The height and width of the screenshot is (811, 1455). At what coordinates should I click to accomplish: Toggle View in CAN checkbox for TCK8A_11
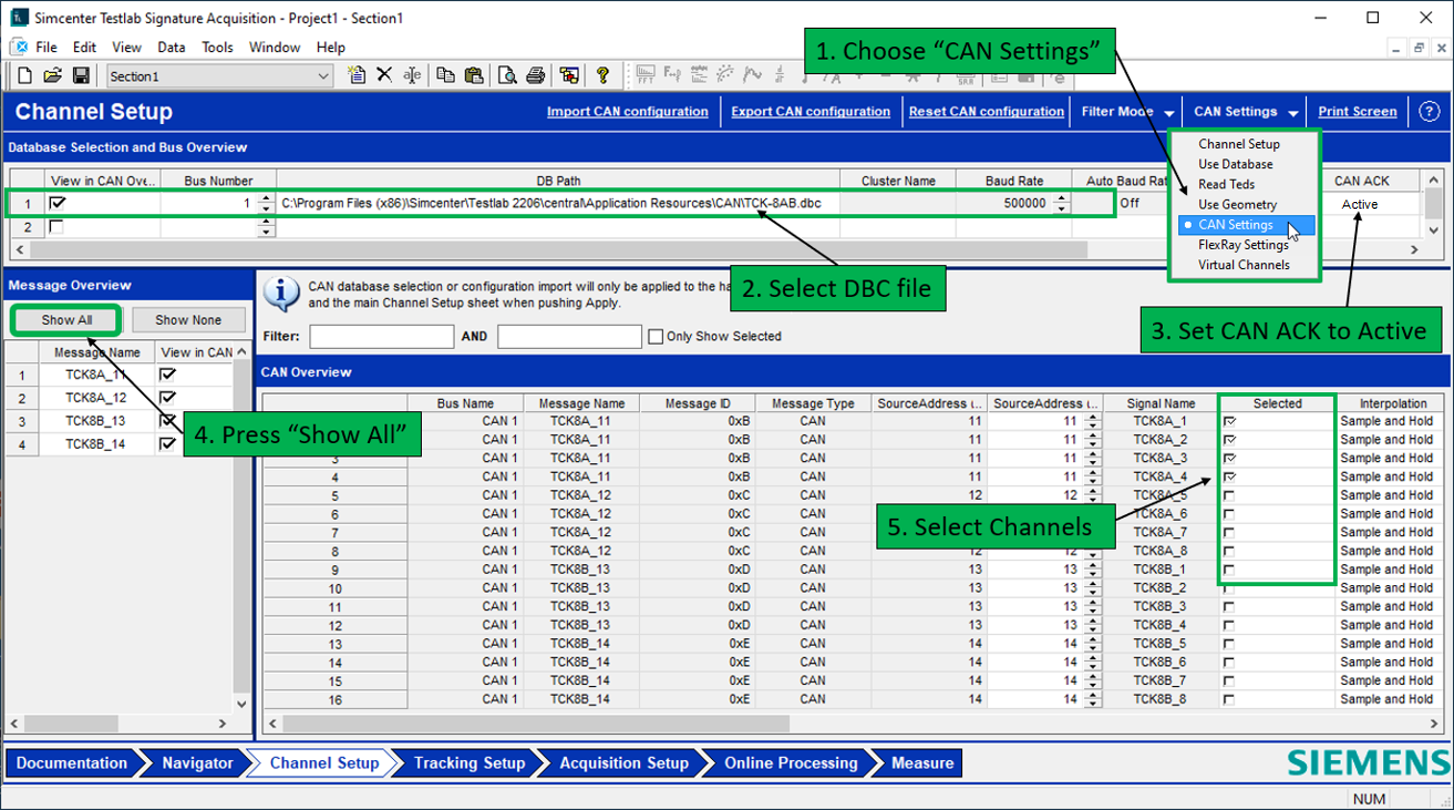click(x=167, y=374)
